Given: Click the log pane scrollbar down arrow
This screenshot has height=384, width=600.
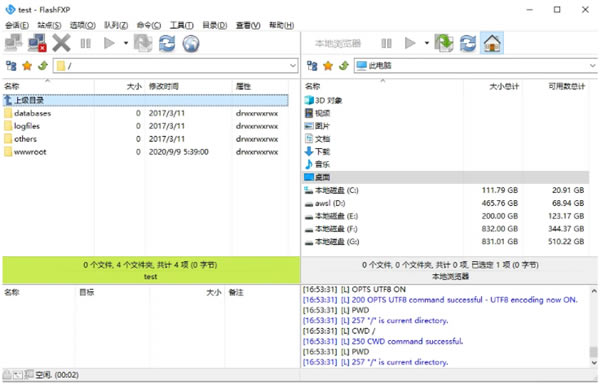Looking at the screenshot, I should [593, 363].
